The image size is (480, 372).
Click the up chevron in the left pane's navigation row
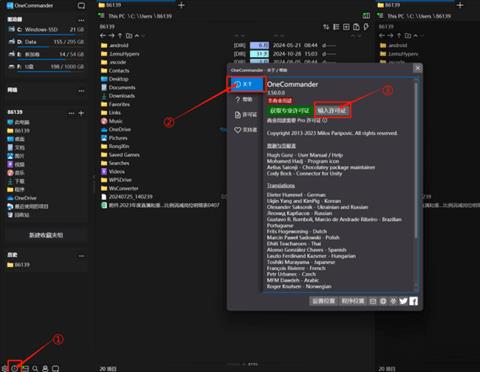pyautogui.click(x=137, y=35)
